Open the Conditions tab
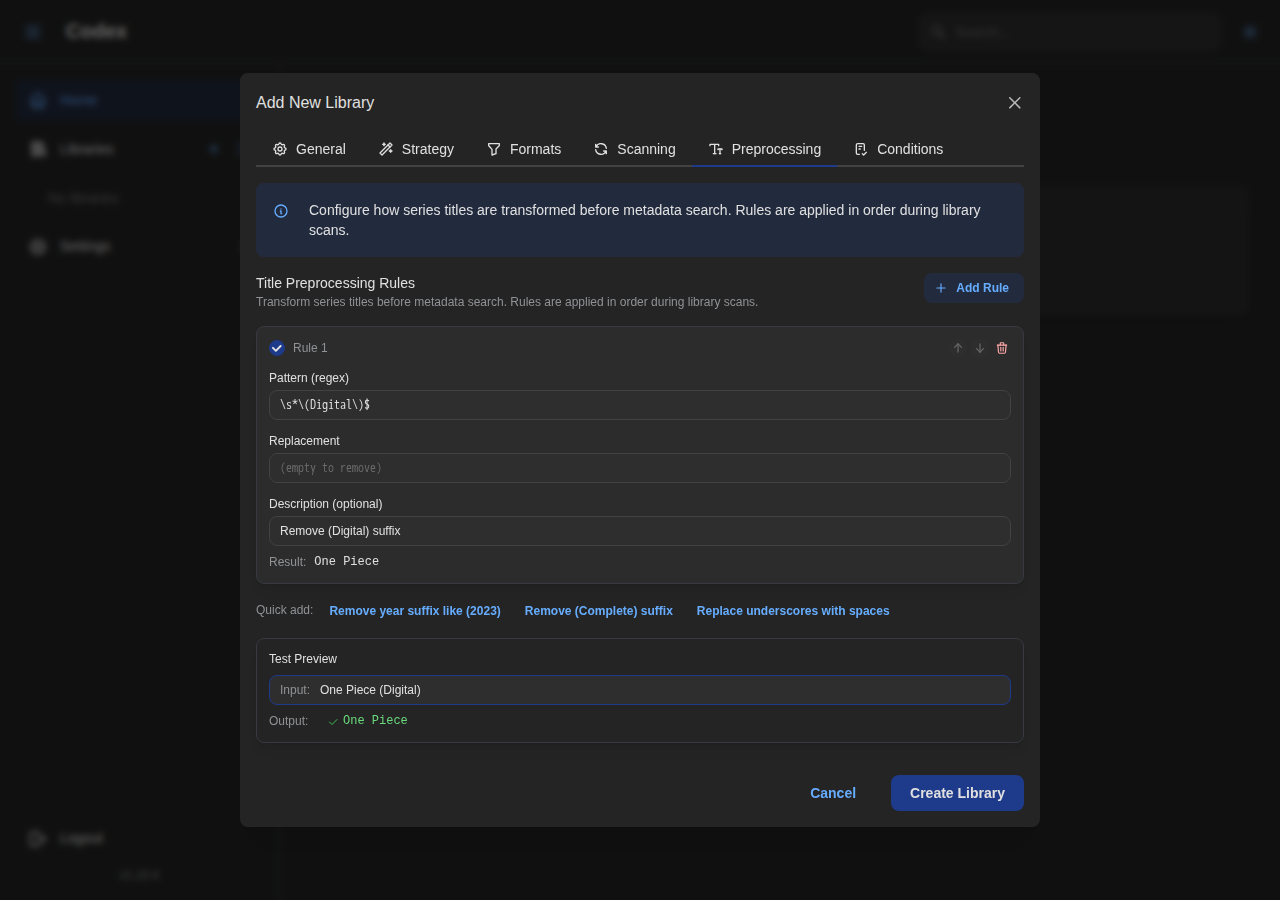 coord(898,149)
